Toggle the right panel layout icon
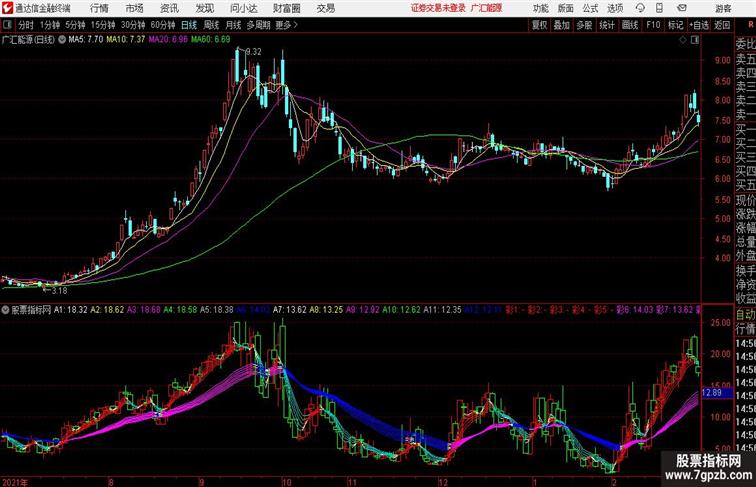The height and width of the screenshot is (487, 756). point(695,40)
